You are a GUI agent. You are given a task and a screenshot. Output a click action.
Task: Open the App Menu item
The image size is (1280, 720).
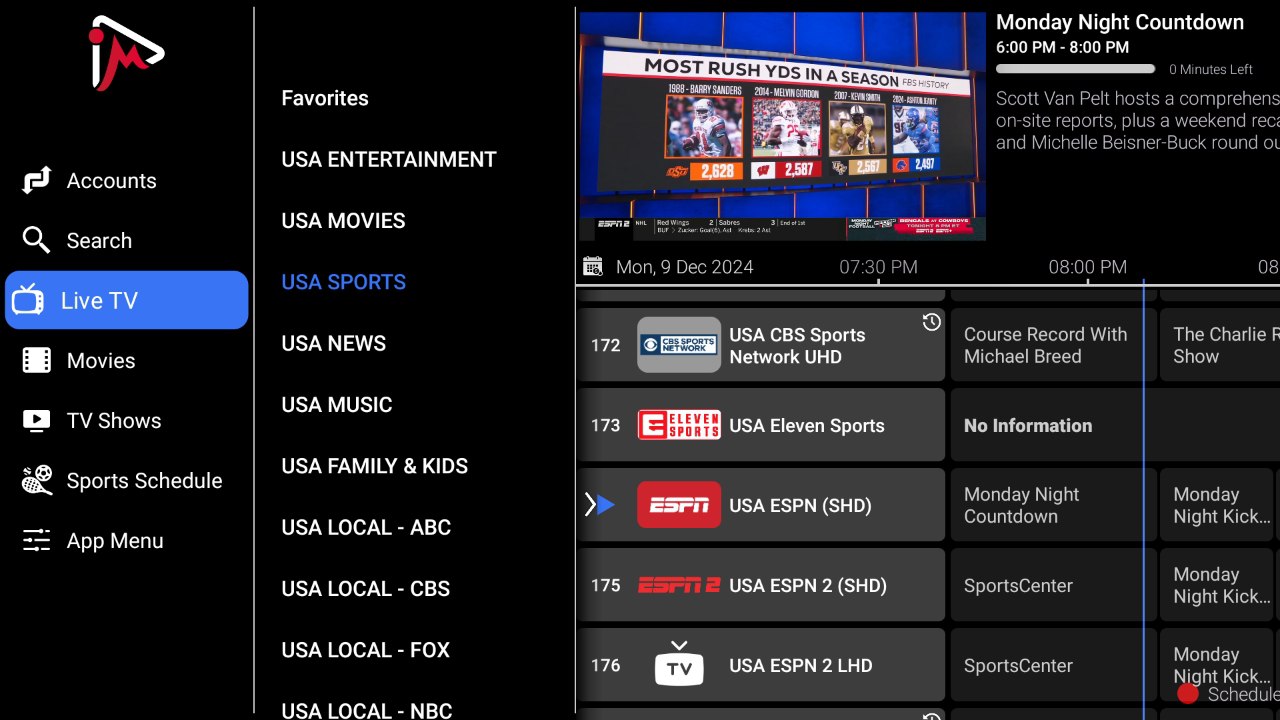click(127, 541)
